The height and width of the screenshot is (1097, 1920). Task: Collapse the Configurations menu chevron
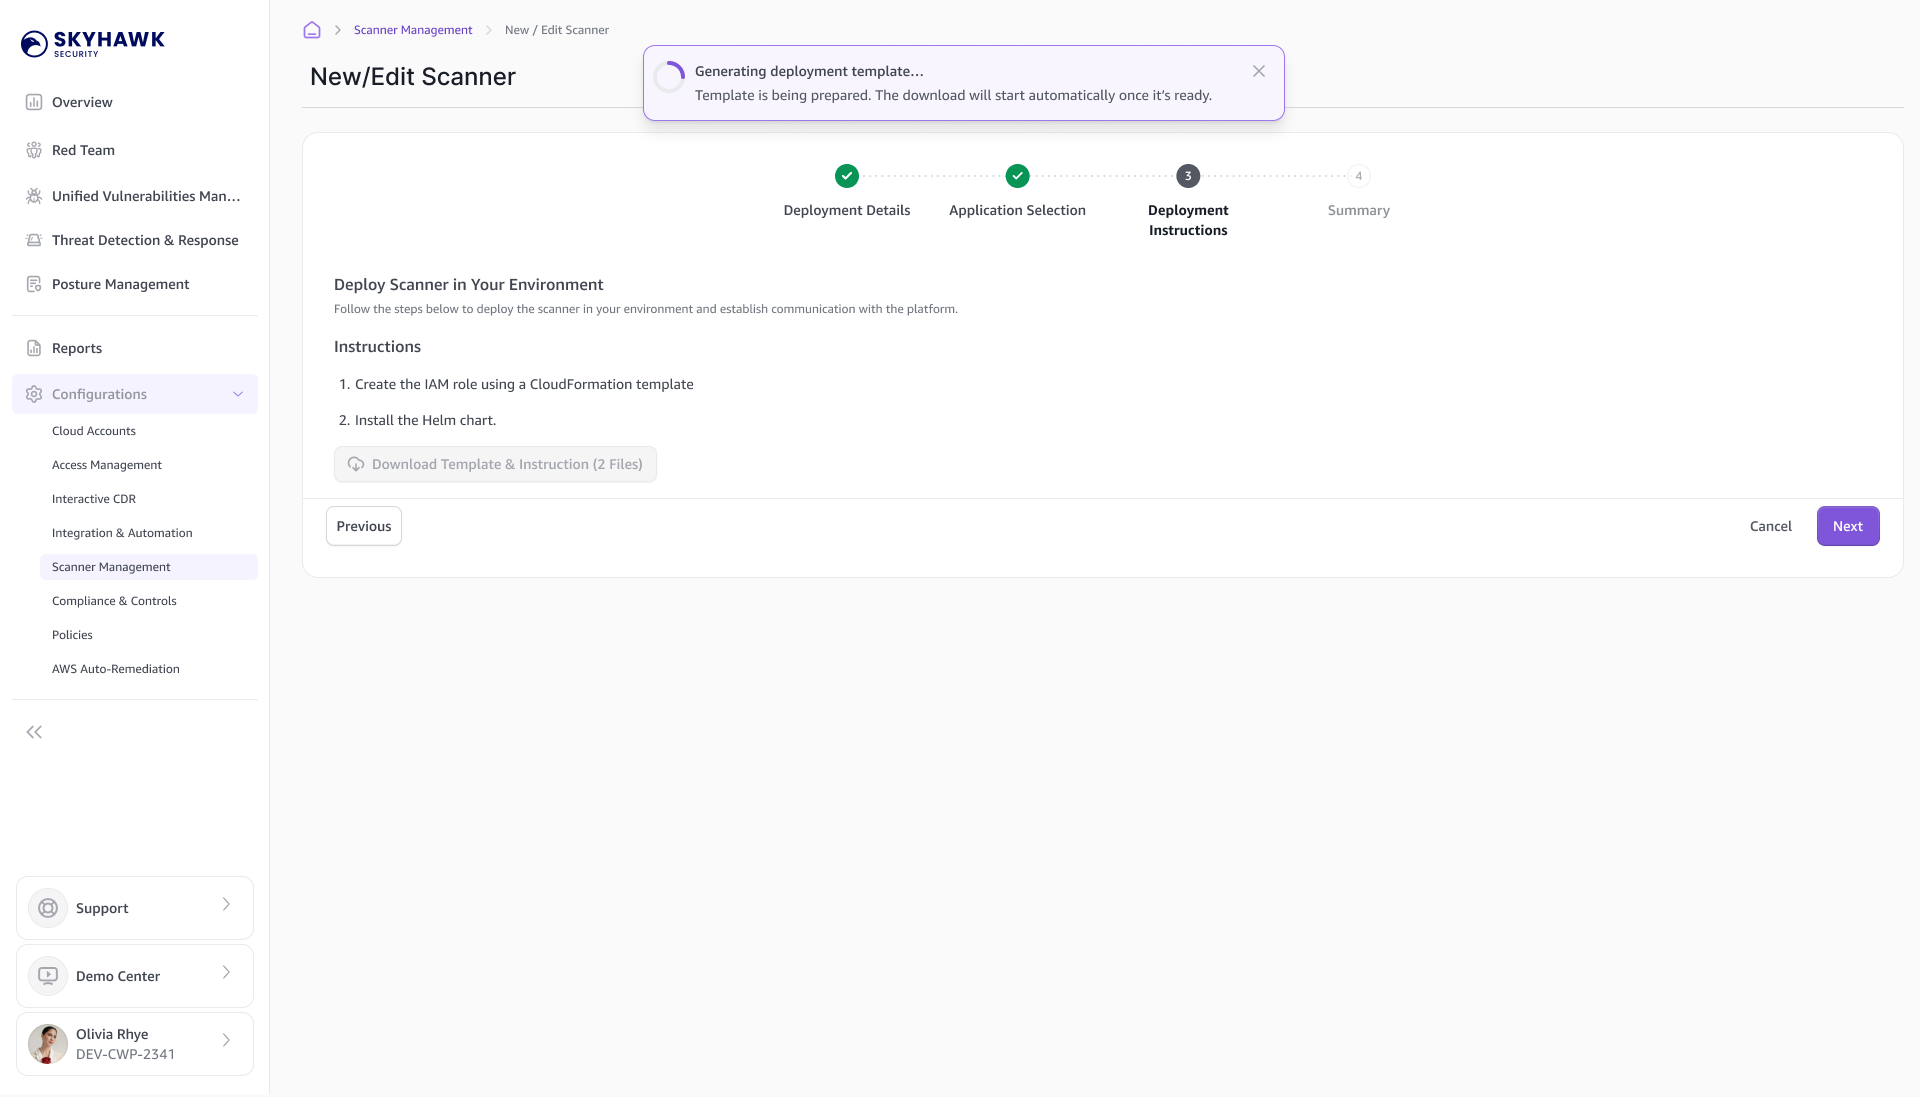point(238,394)
